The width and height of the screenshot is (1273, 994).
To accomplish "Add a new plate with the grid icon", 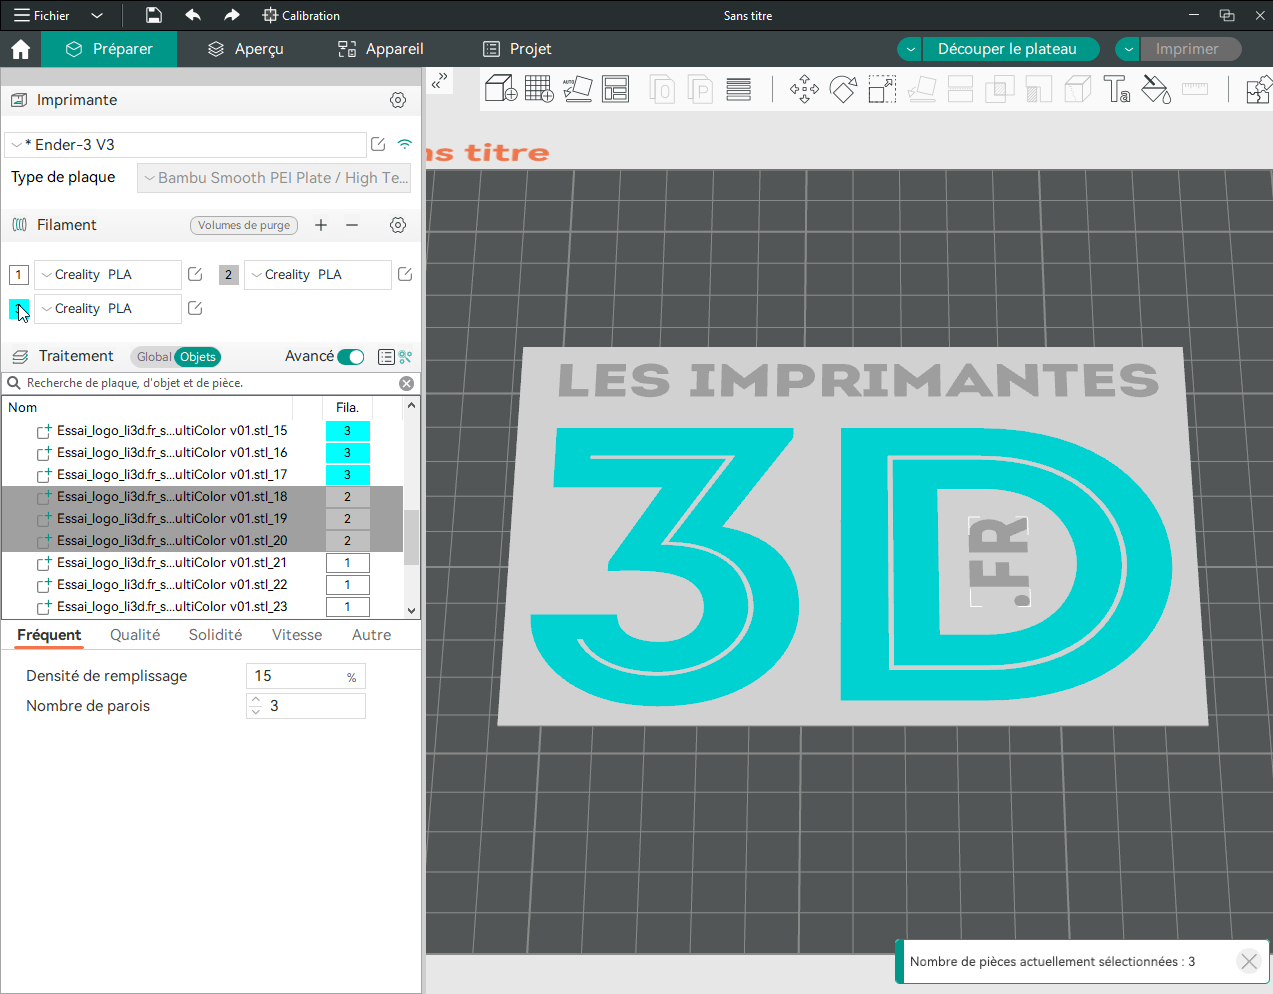I will (539, 89).
